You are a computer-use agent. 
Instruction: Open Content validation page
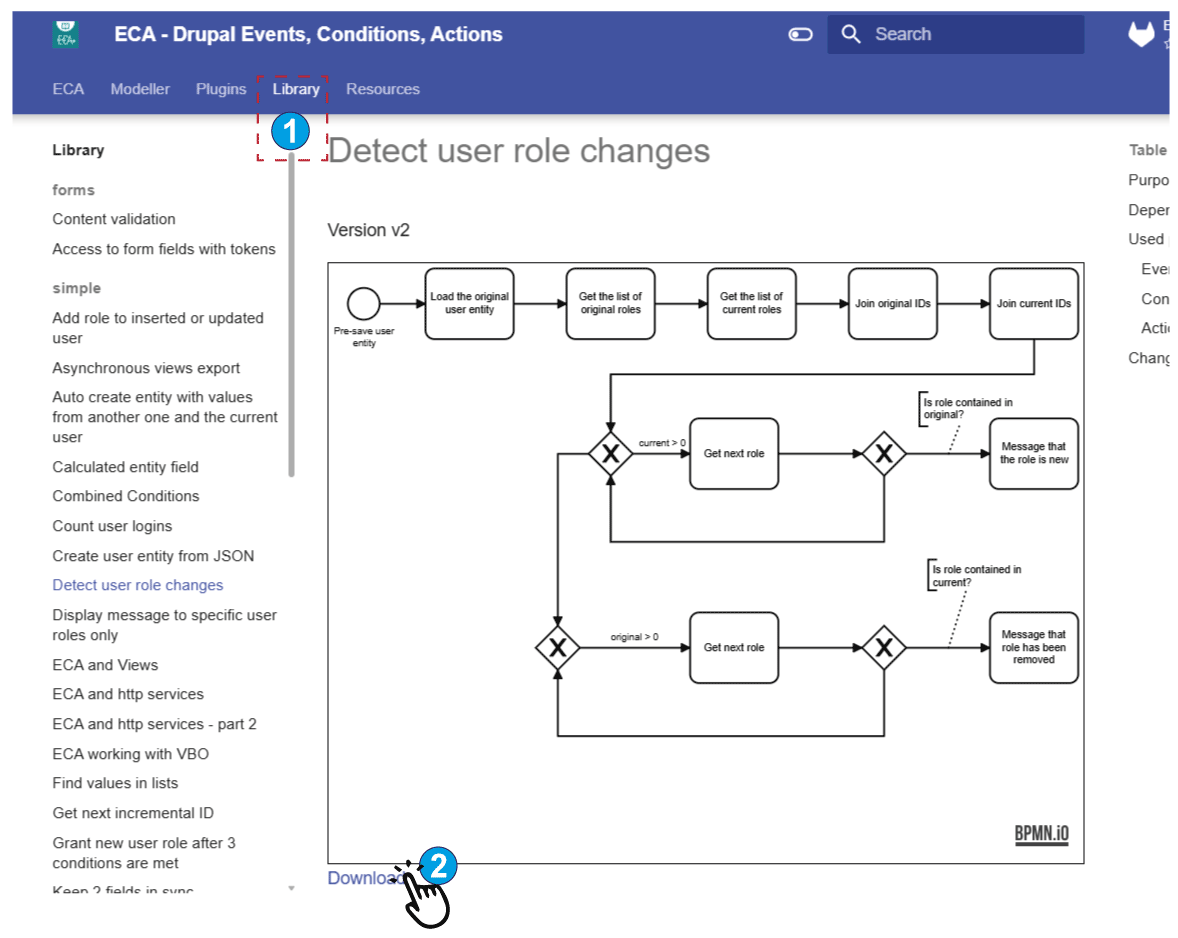[x=114, y=219]
